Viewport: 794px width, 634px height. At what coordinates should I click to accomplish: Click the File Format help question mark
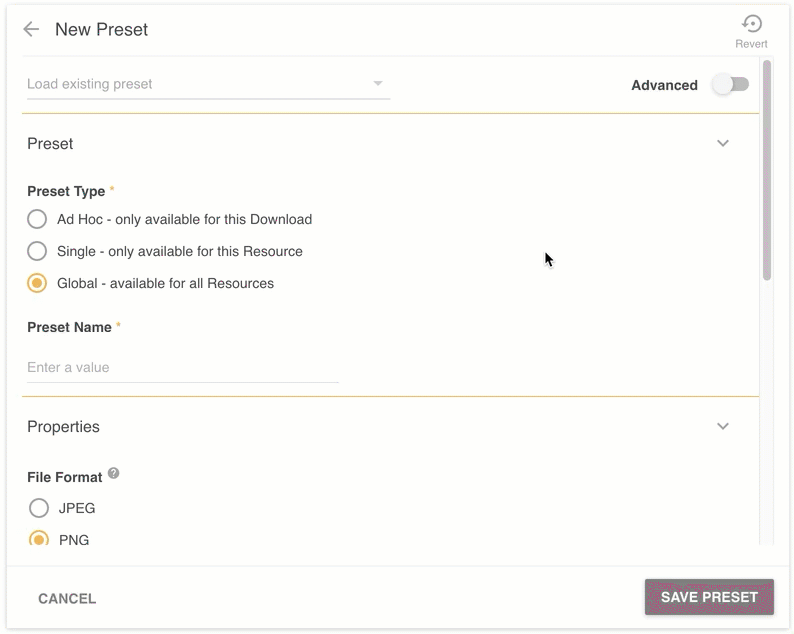114,473
